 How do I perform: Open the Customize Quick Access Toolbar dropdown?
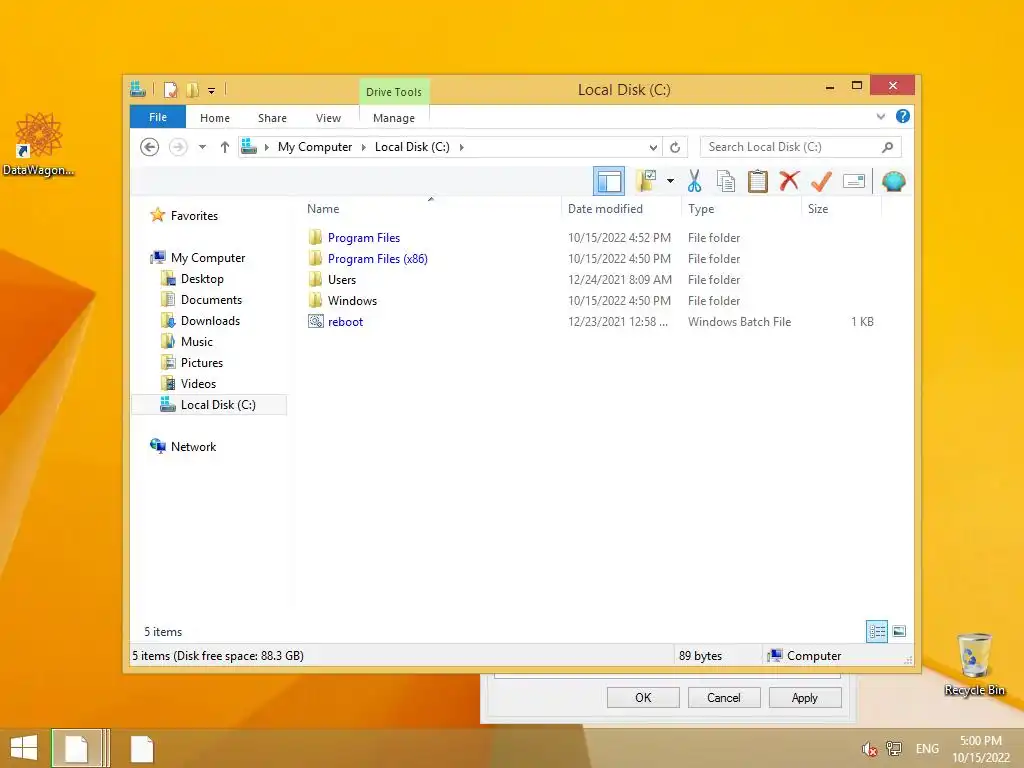click(212, 91)
